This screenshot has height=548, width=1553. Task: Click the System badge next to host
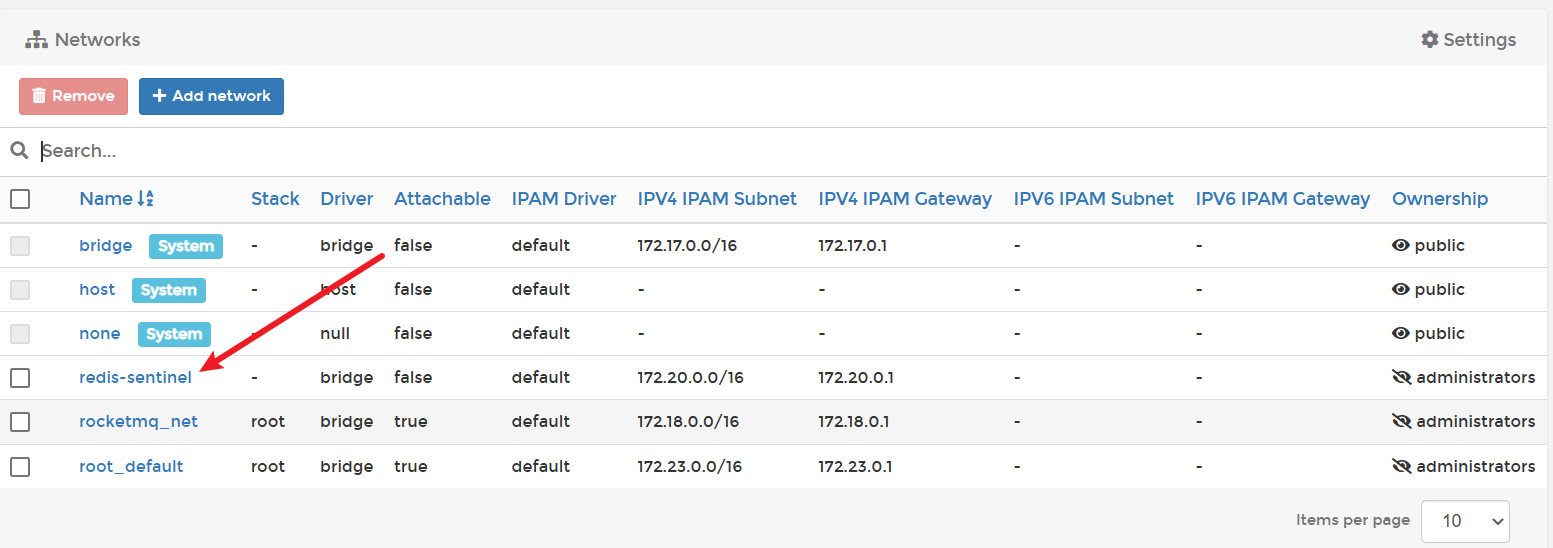pyautogui.click(x=169, y=290)
